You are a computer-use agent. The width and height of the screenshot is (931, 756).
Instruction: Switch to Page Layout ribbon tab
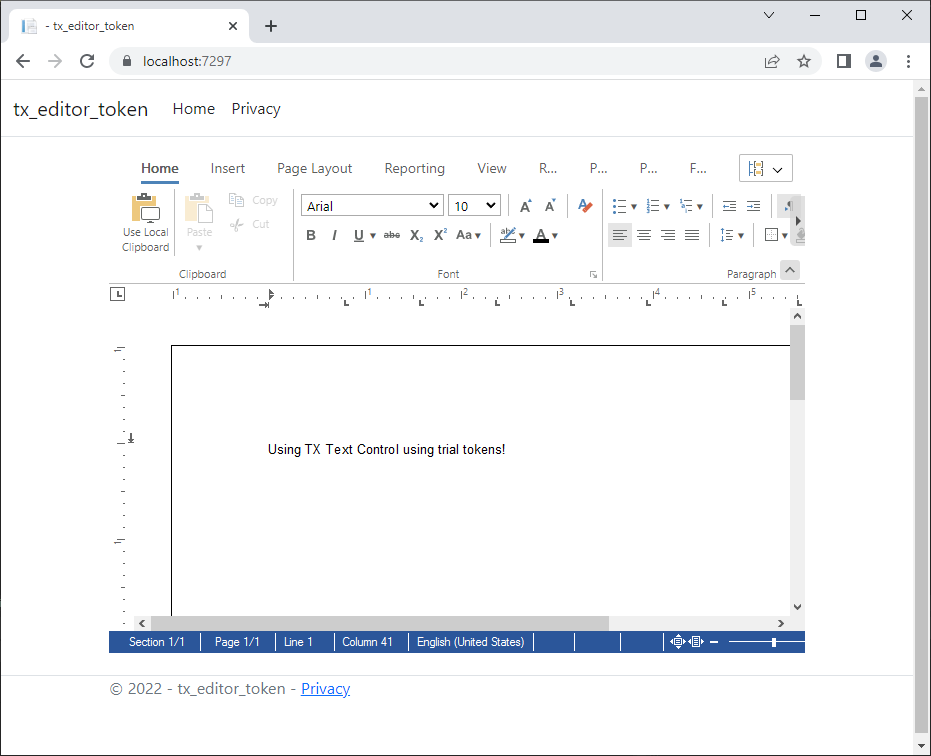(315, 169)
